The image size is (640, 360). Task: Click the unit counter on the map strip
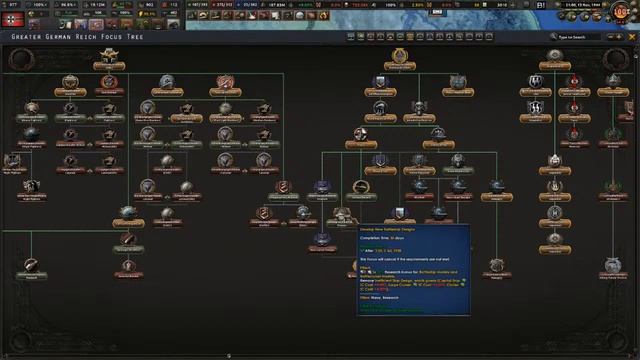[x=437, y=12]
